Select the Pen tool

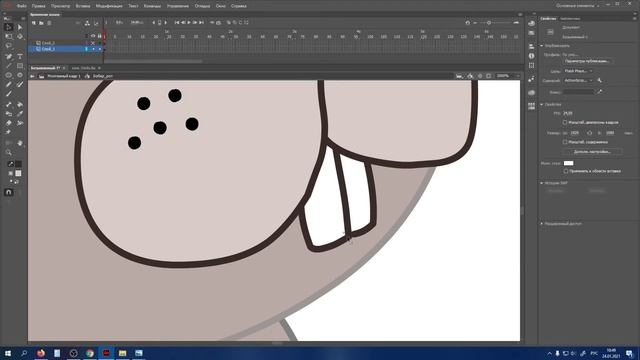[9, 56]
